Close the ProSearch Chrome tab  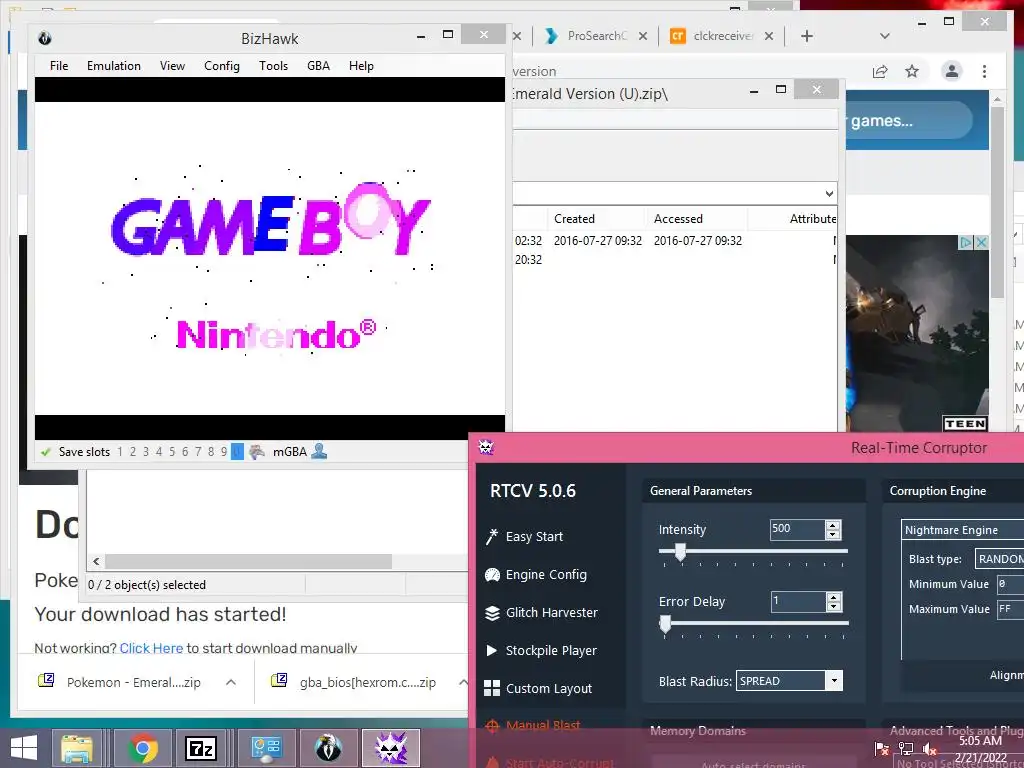[643, 36]
